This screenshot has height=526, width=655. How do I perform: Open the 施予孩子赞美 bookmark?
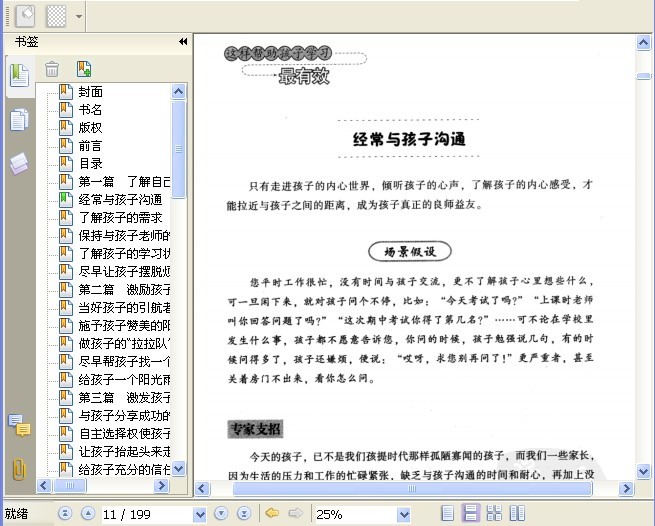click(124, 326)
